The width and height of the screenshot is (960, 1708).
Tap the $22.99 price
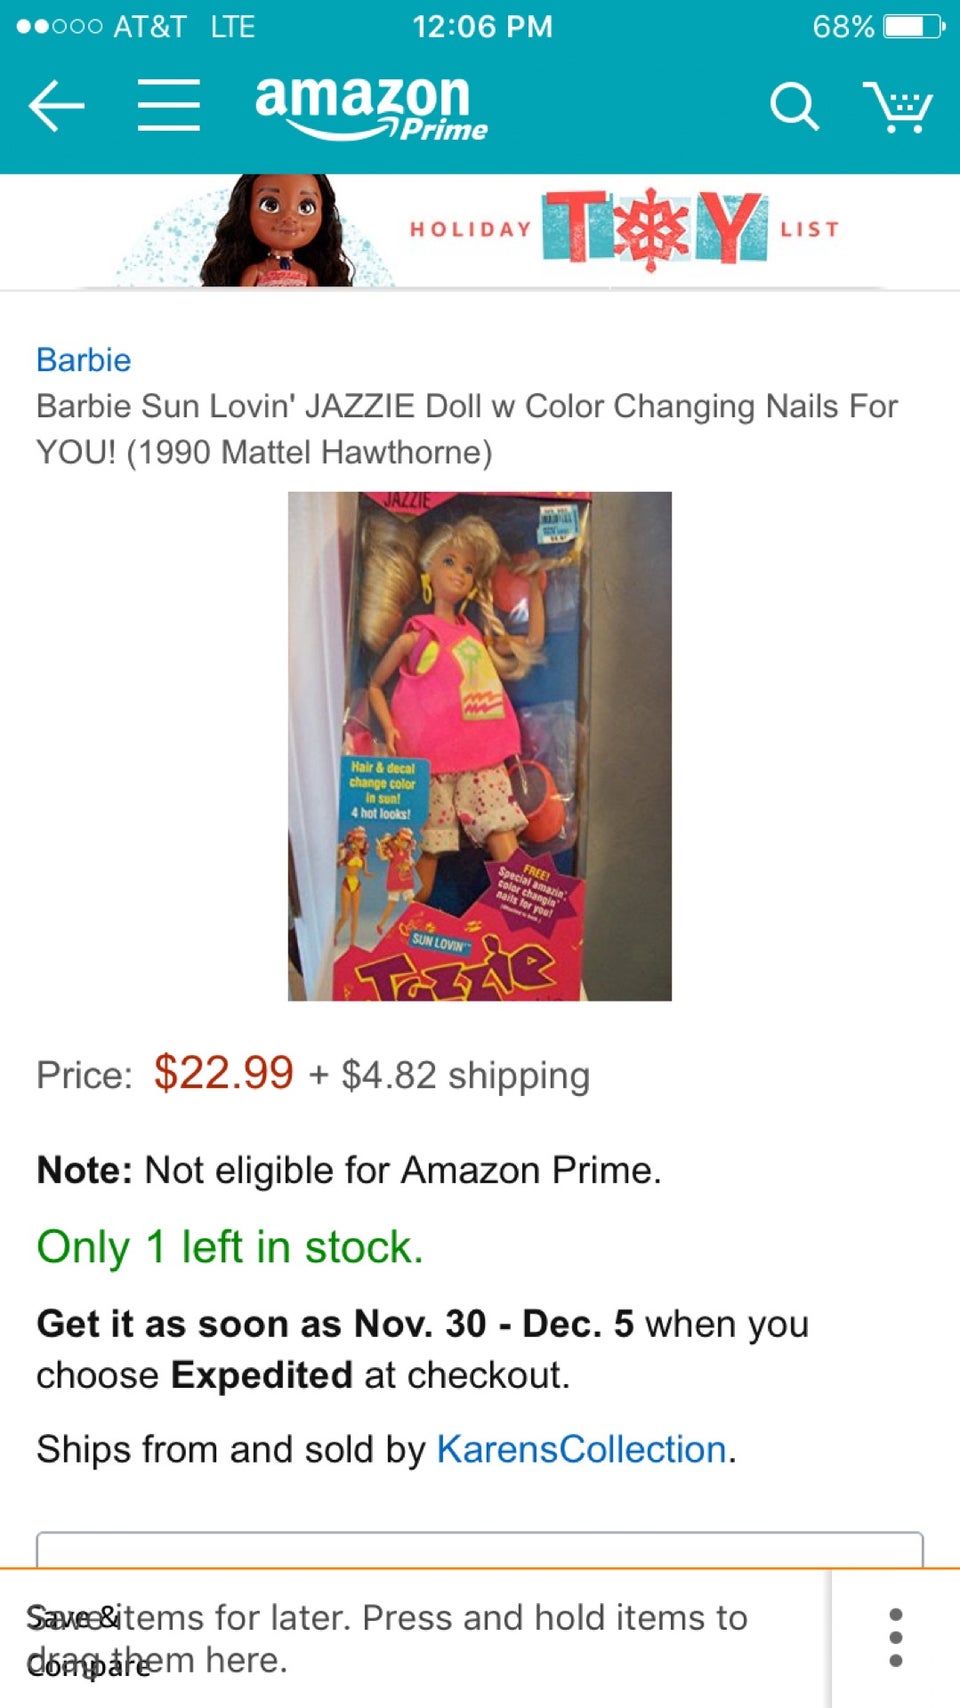coord(224,1073)
